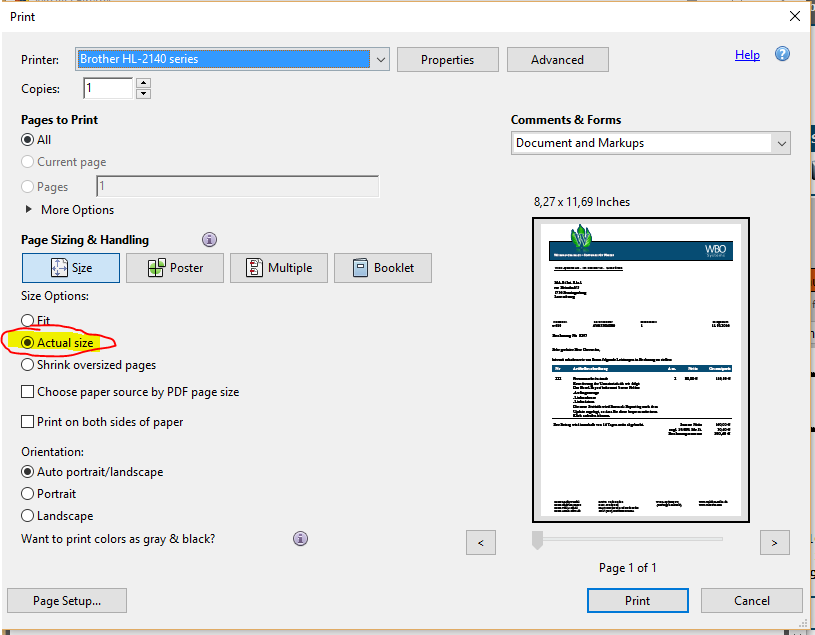Open the Printer dropdown list
The width and height of the screenshot is (815, 635).
pyautogui.click(x=380, y=60)
